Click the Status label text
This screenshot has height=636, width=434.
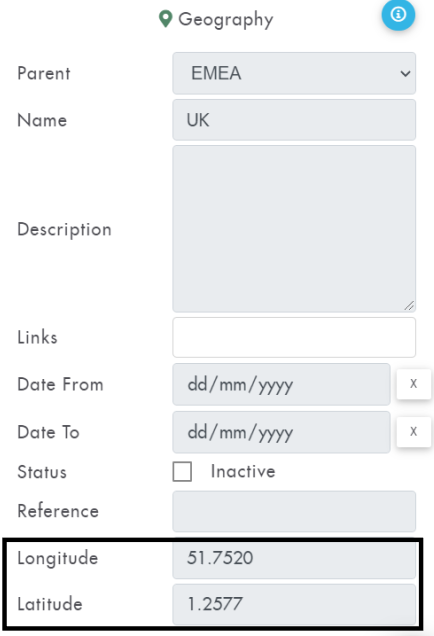42,472
